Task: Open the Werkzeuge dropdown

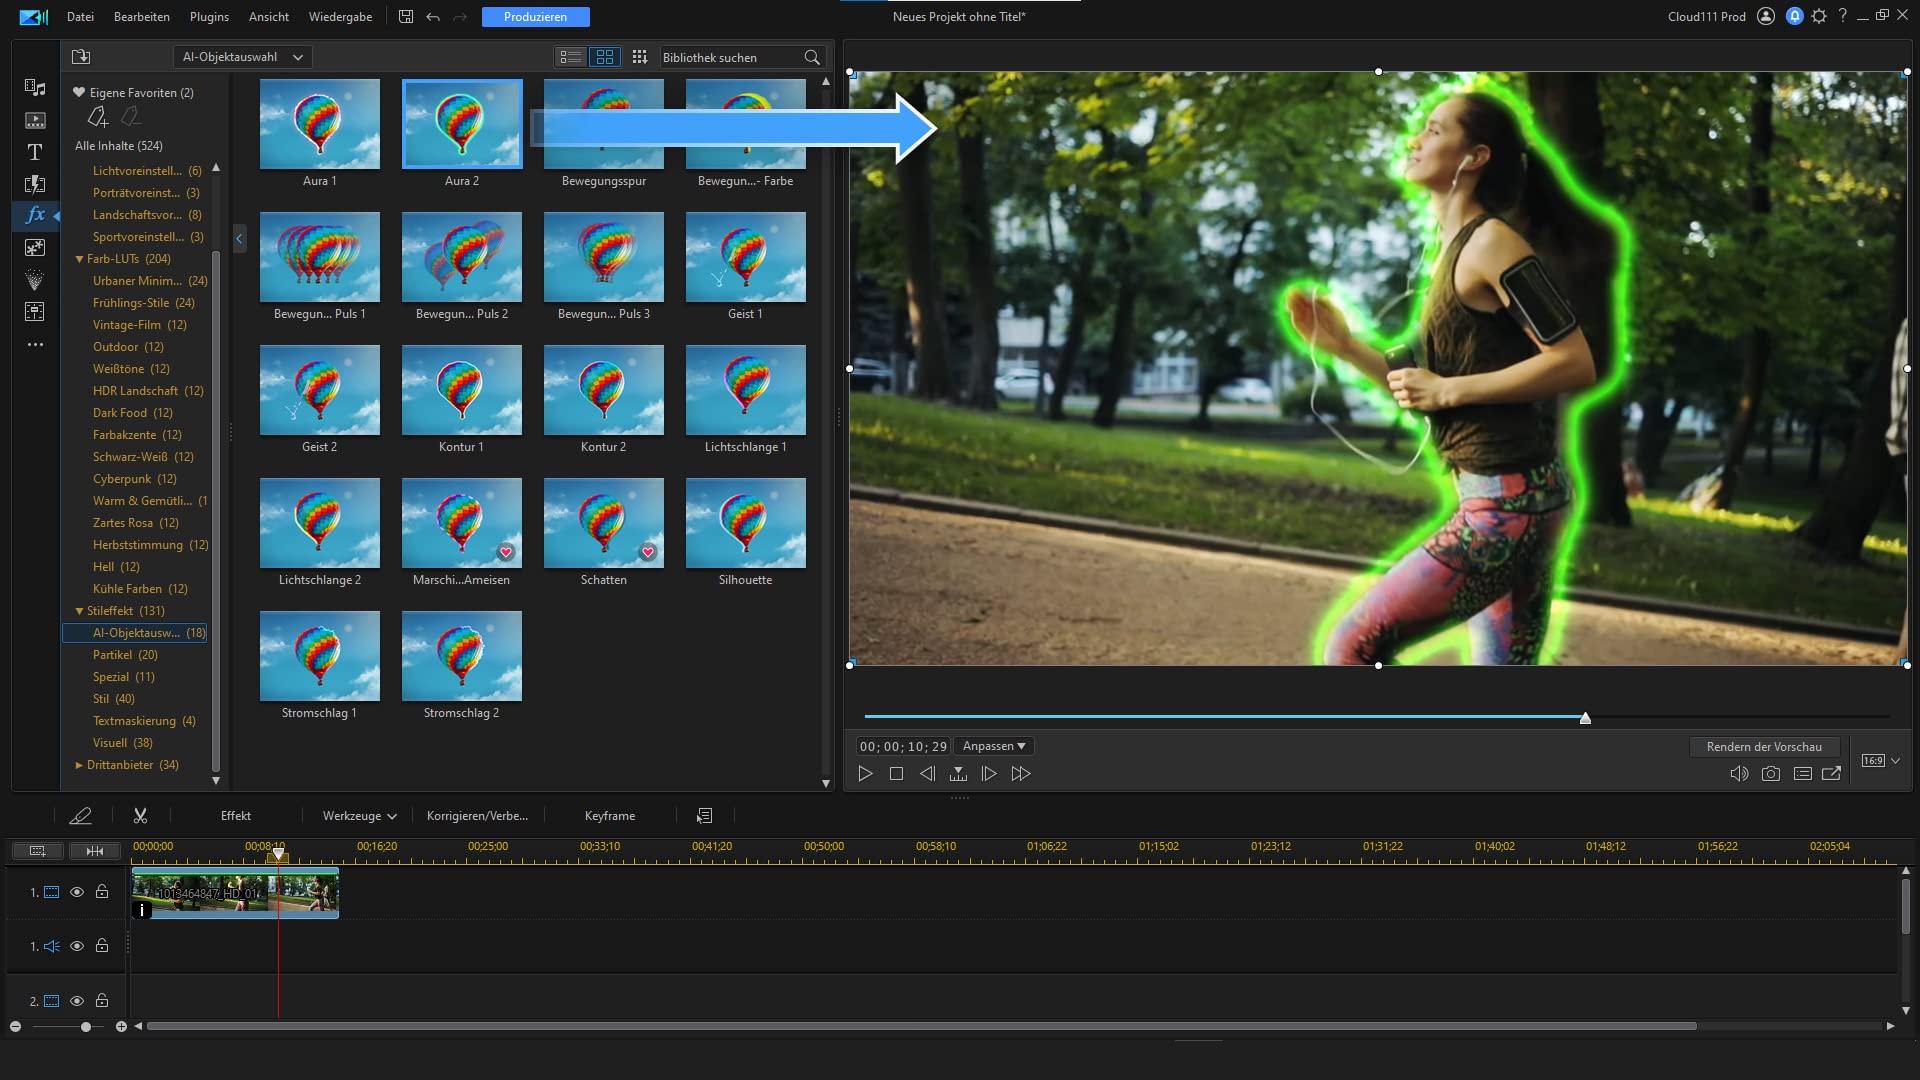Action: [359, 816]
